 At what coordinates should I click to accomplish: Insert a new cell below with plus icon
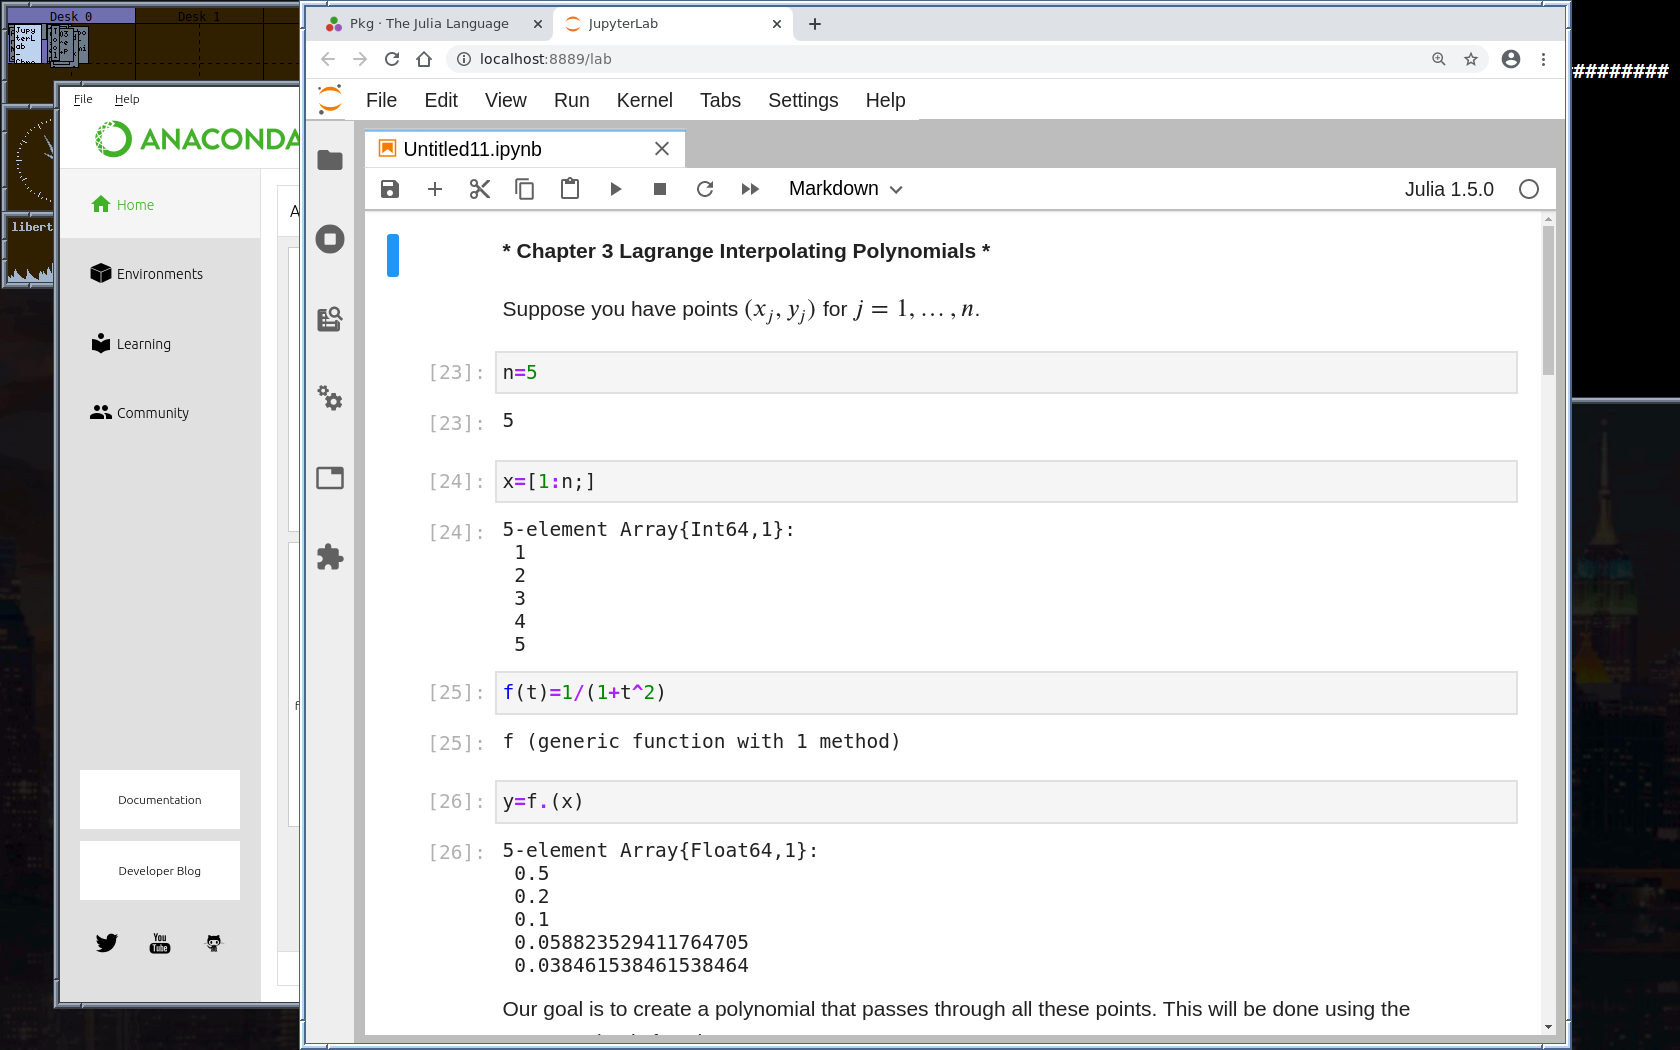point(435,189)
